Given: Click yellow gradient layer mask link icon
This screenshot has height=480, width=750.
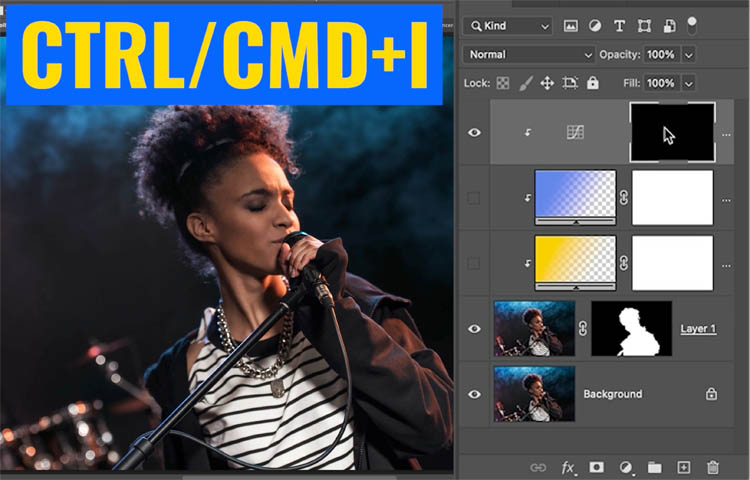Looking at the screenshot, I should click(624, 263).
